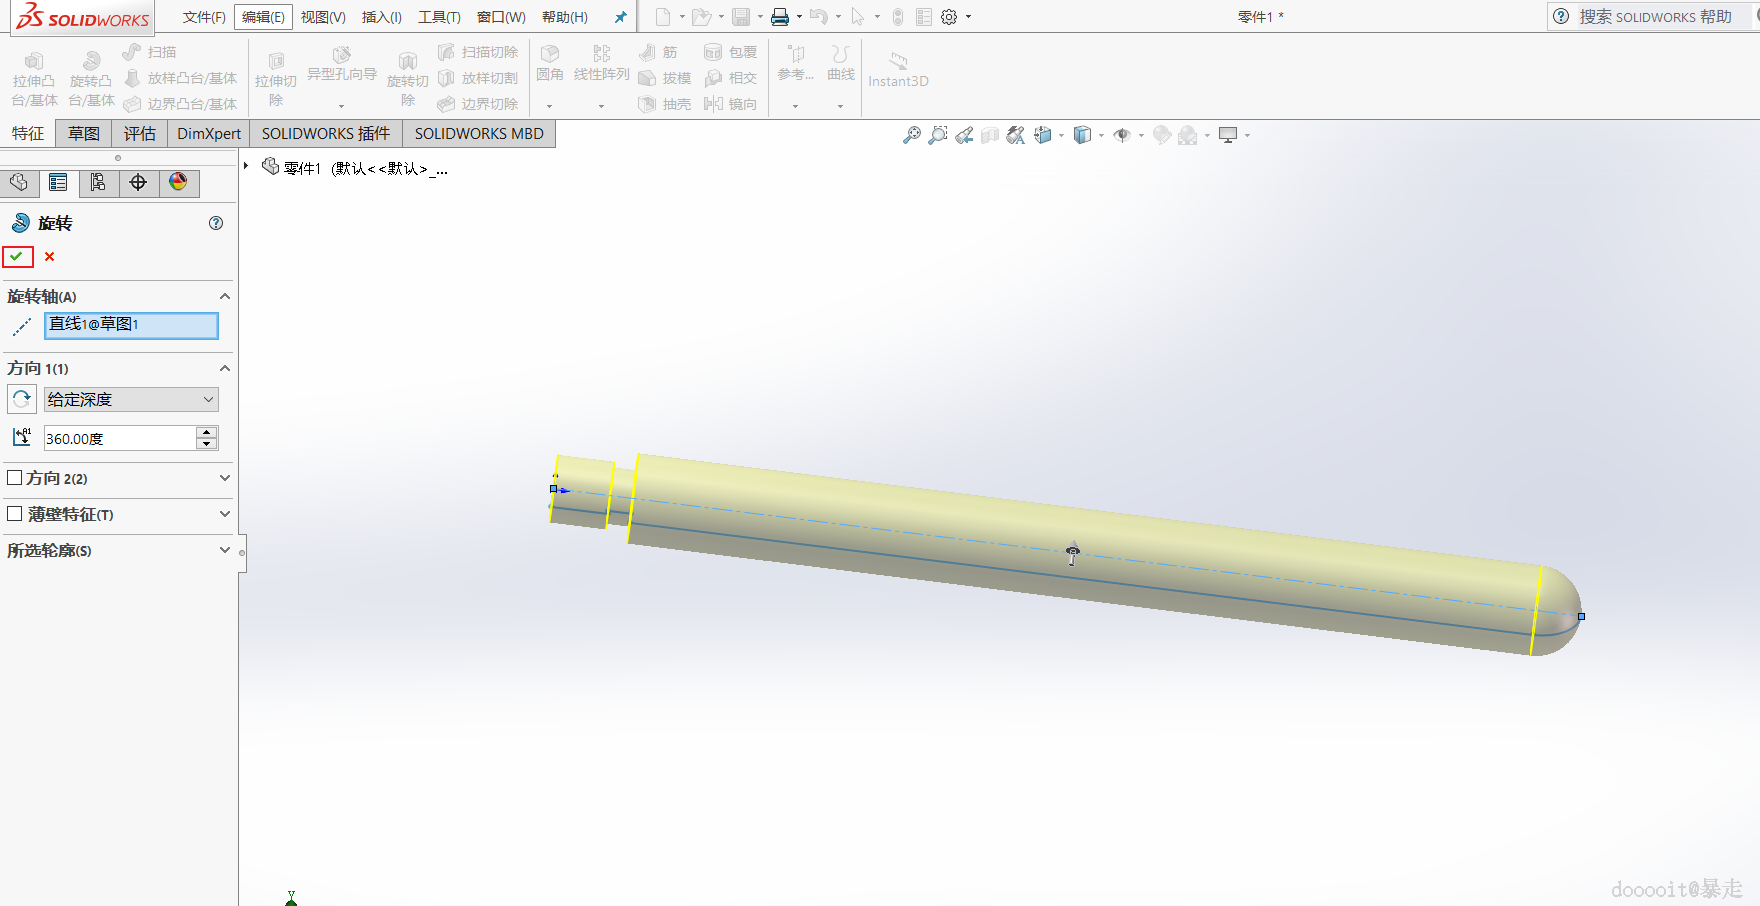Image resolution: width=1760 pixels, height=906 pixels.
Task: Click the Print icon in toolbar
Action: [x=780, y=17]
